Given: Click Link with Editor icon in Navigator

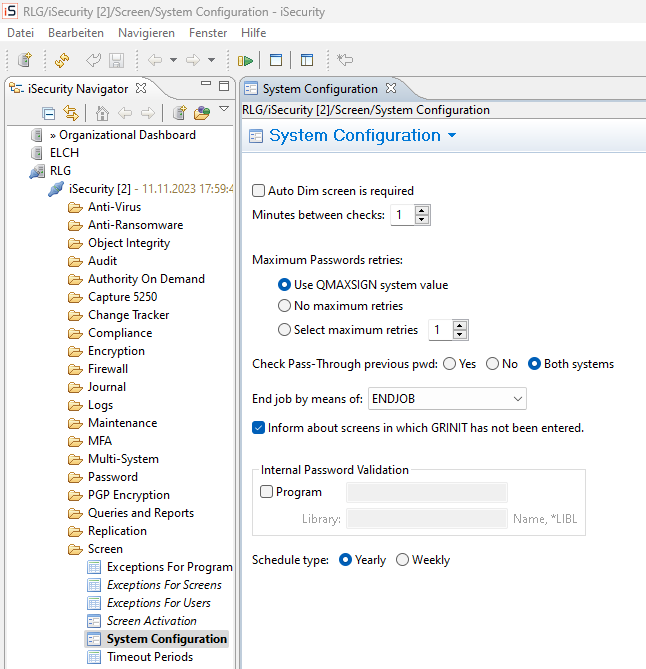Looking at the screenshot, I should 71,113.
